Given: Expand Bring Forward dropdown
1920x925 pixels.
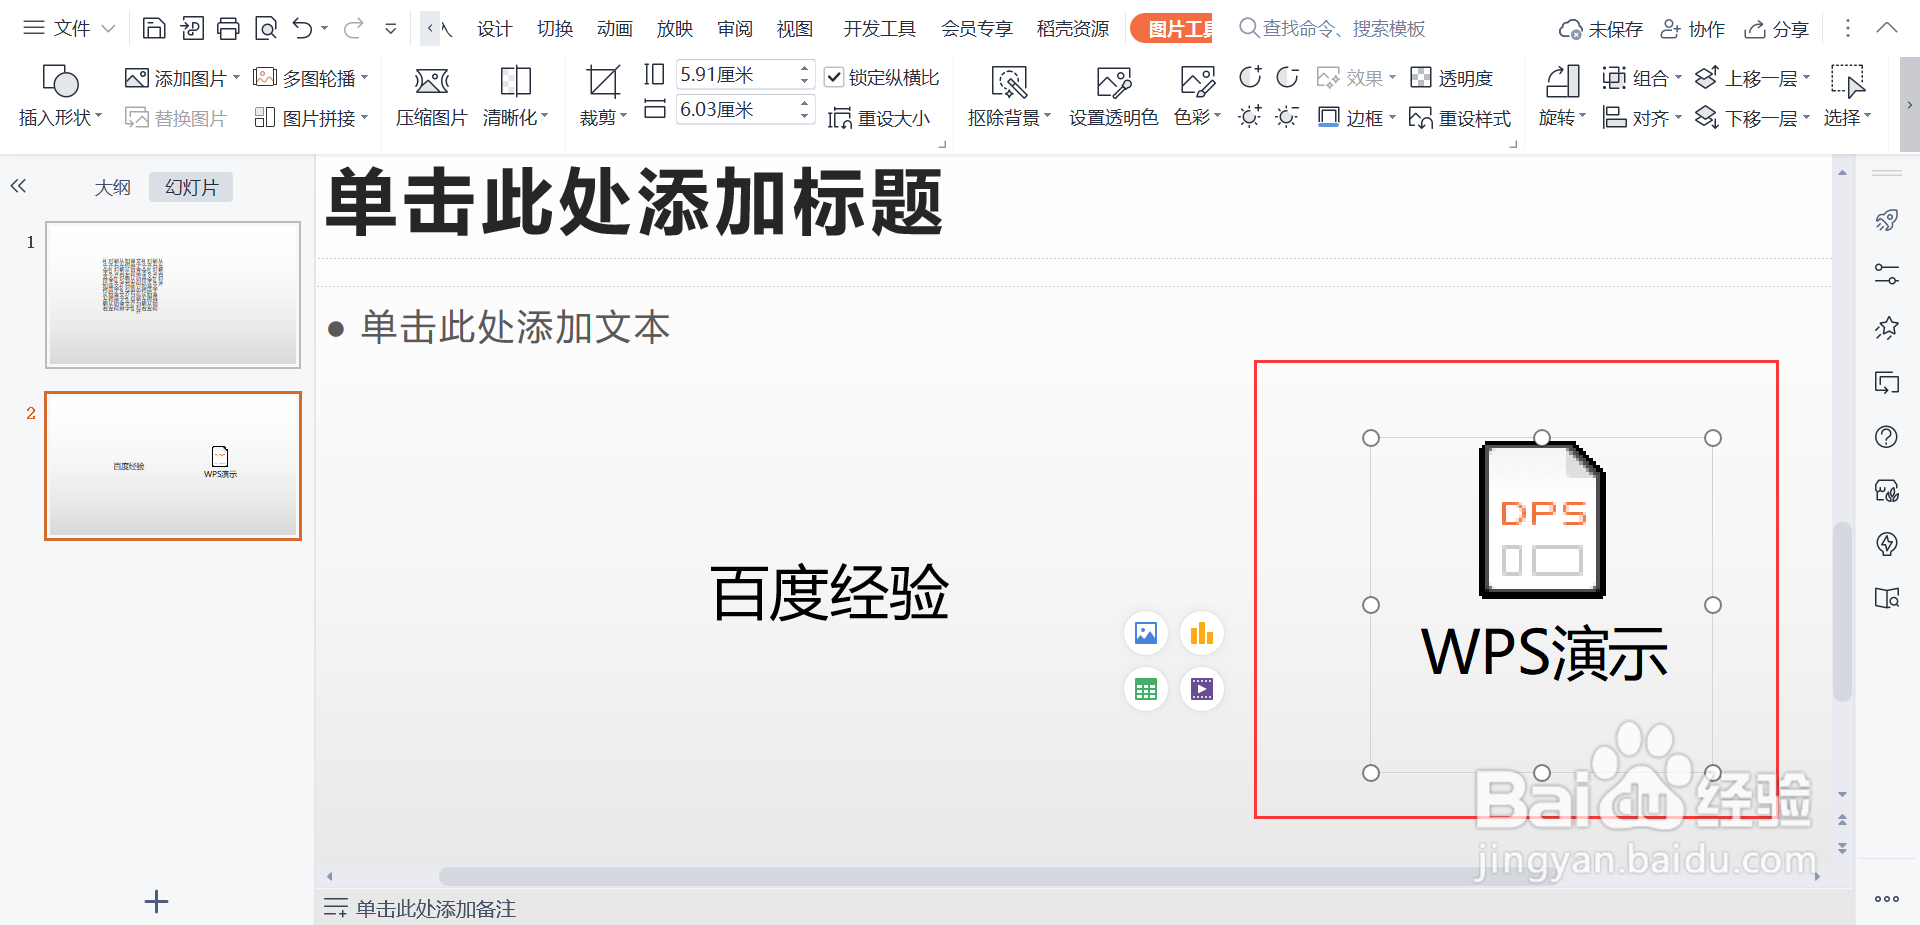Looking at the screenshot, I should click(1806, 77).
